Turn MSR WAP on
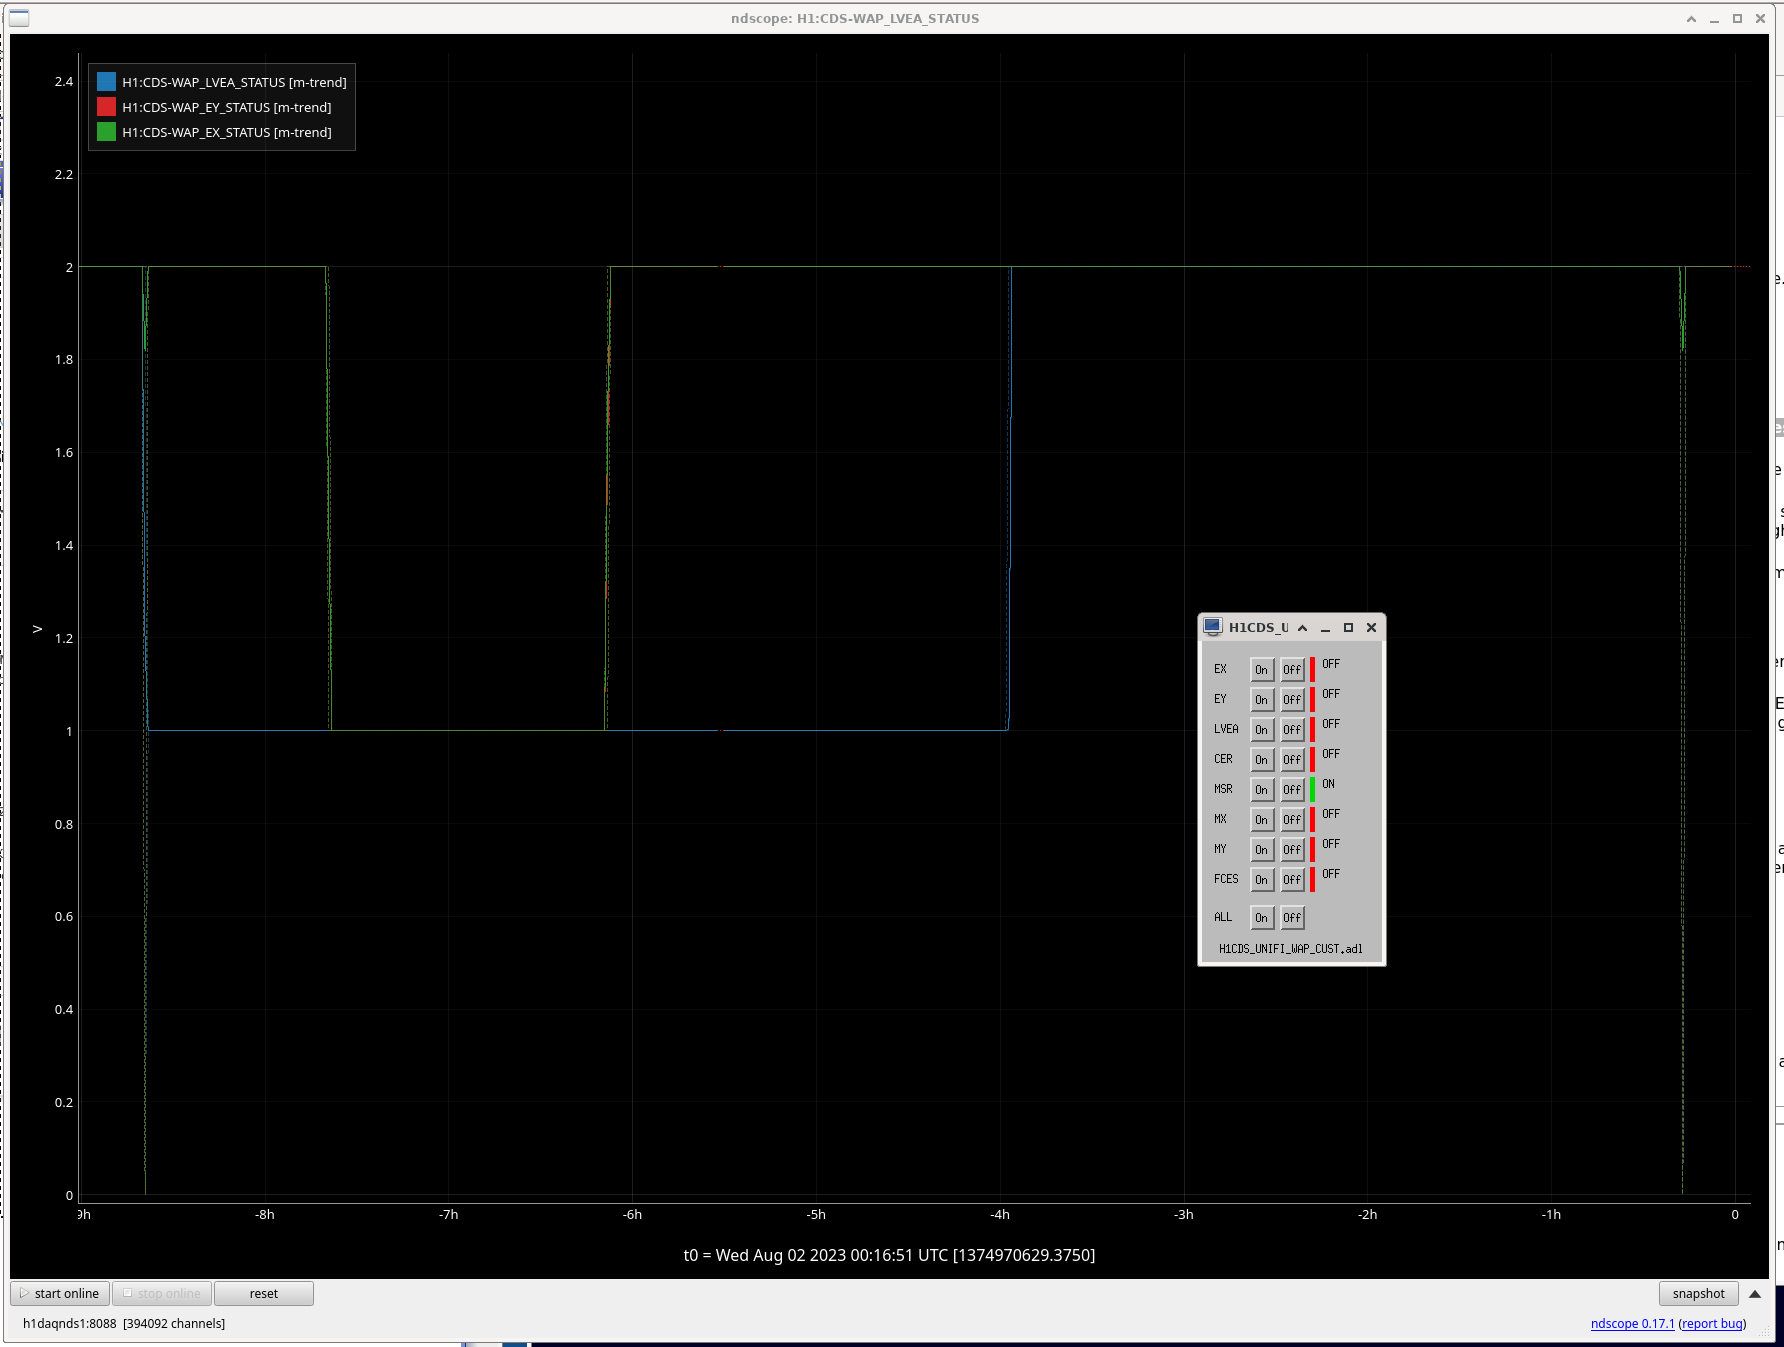This screenshot has height=1347, width=1784. click(x=1262, y=790)
